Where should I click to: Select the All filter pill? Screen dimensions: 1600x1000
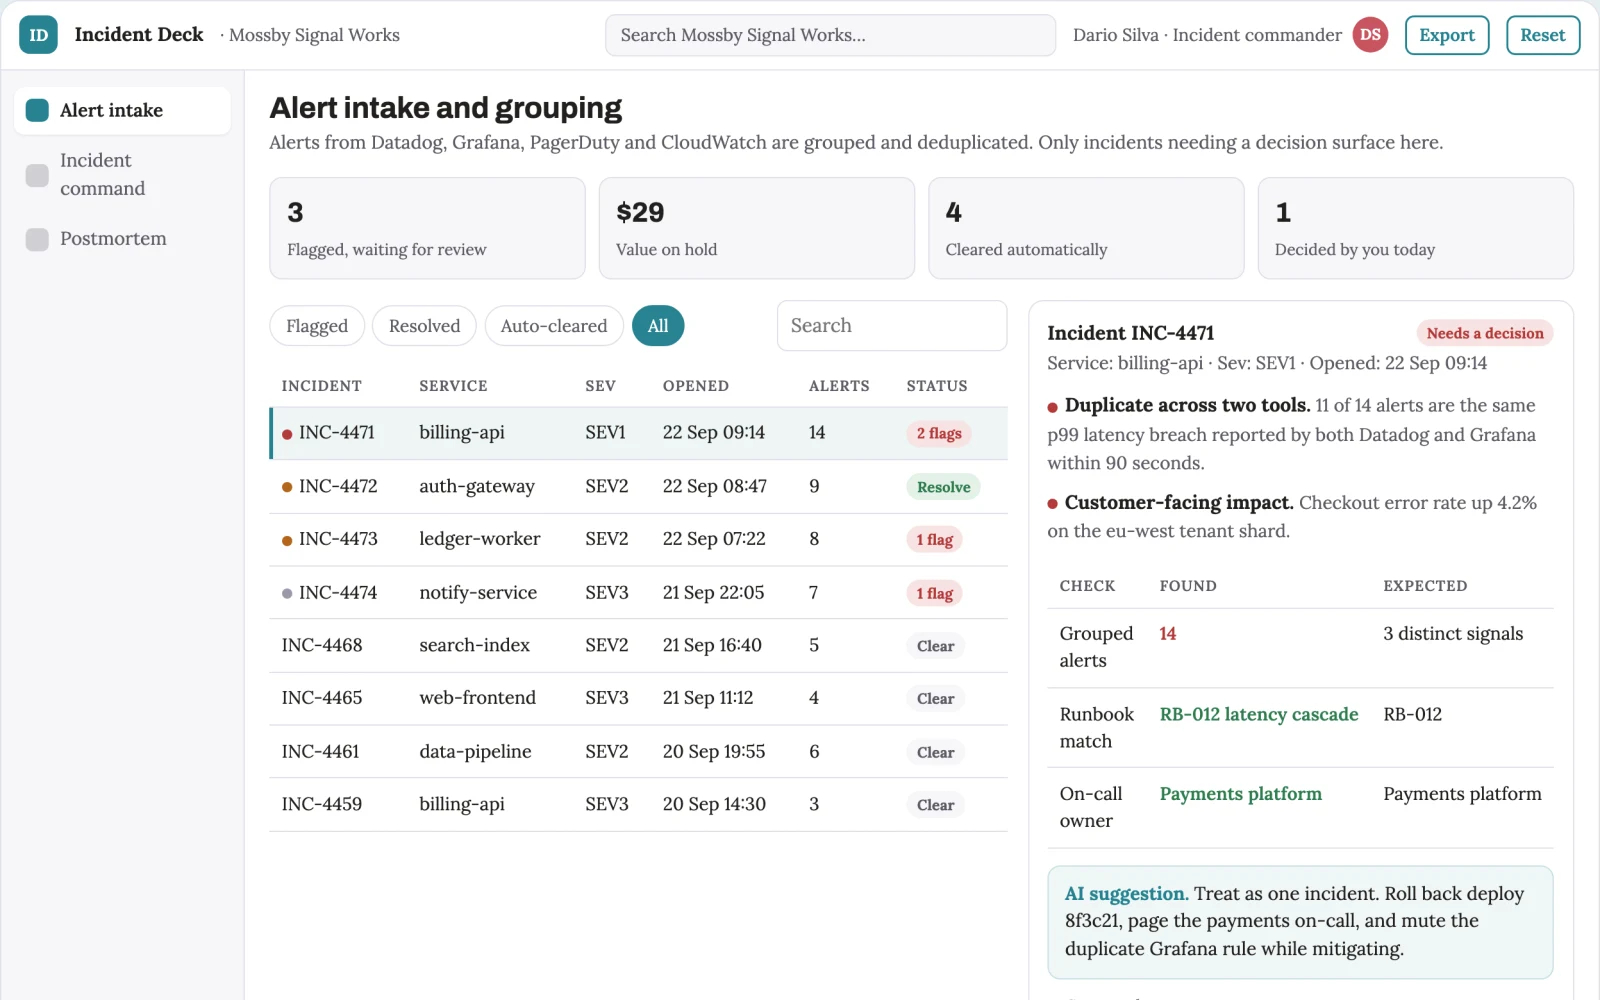pos(658,326)
